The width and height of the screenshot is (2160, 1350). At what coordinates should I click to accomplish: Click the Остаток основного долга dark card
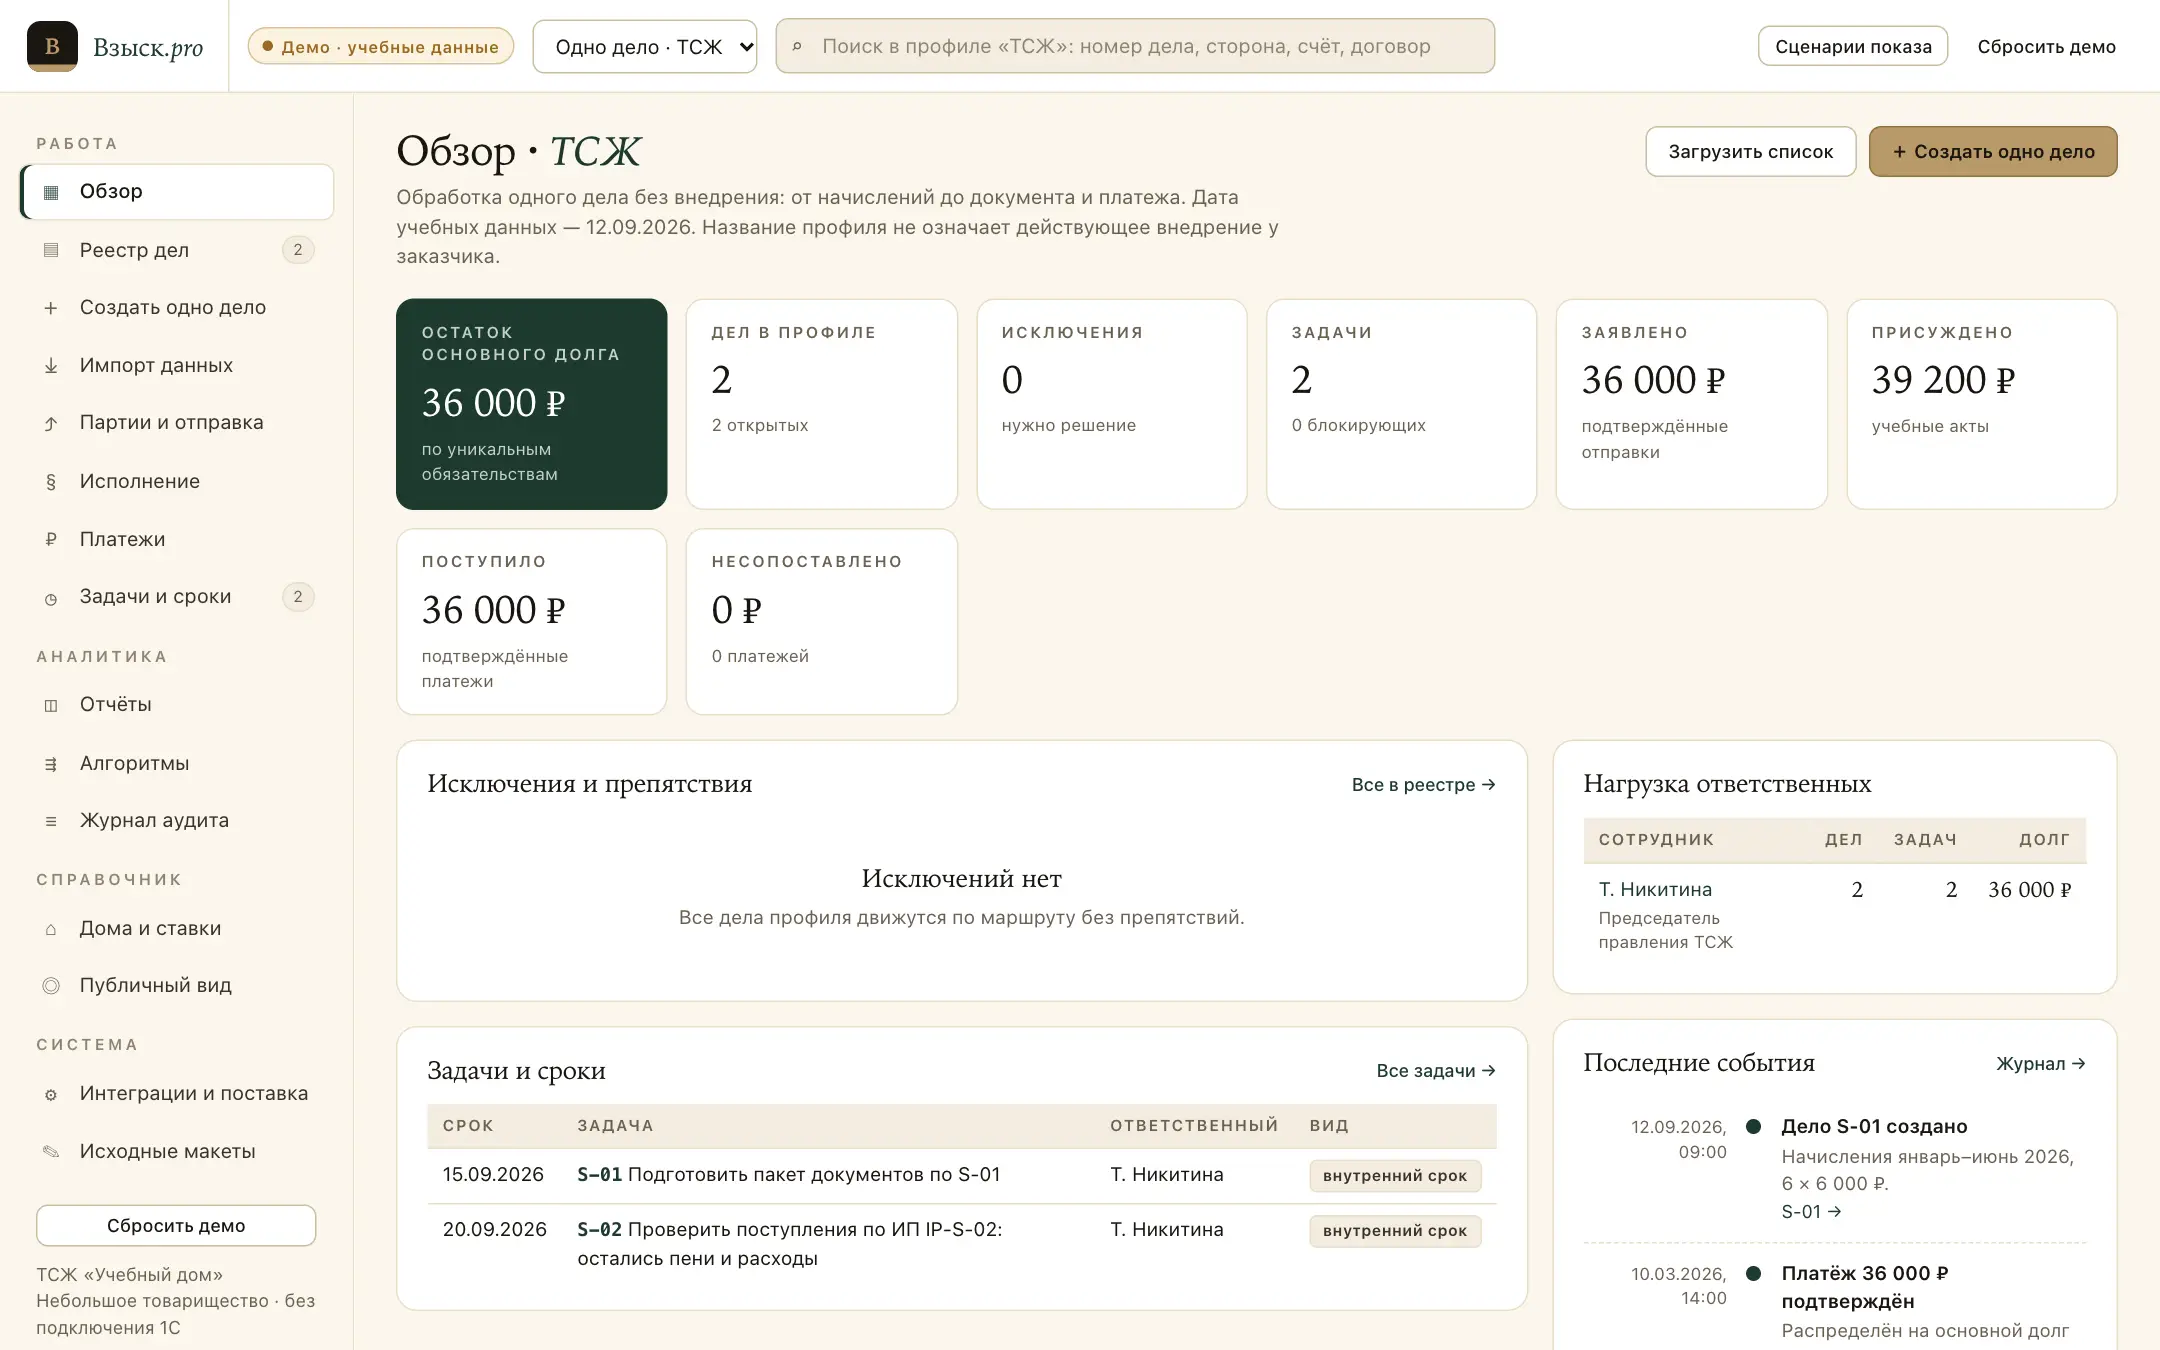pyautogui.click(x=531, y=404)
